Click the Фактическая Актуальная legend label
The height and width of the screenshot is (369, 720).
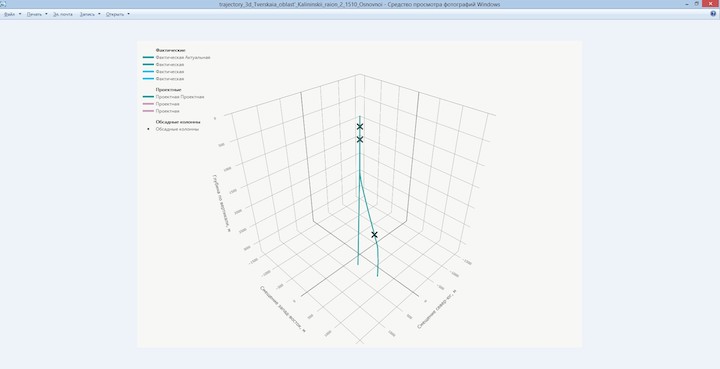coord(183,57)
